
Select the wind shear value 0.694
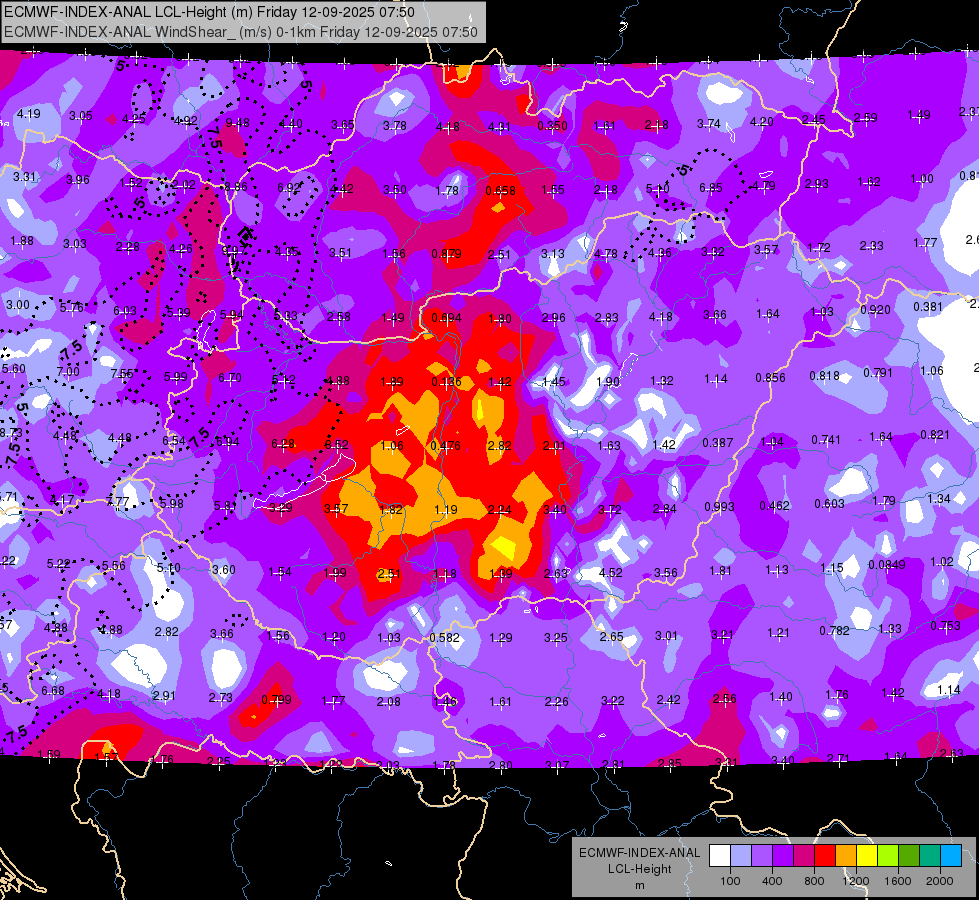[x=446, y=317]
